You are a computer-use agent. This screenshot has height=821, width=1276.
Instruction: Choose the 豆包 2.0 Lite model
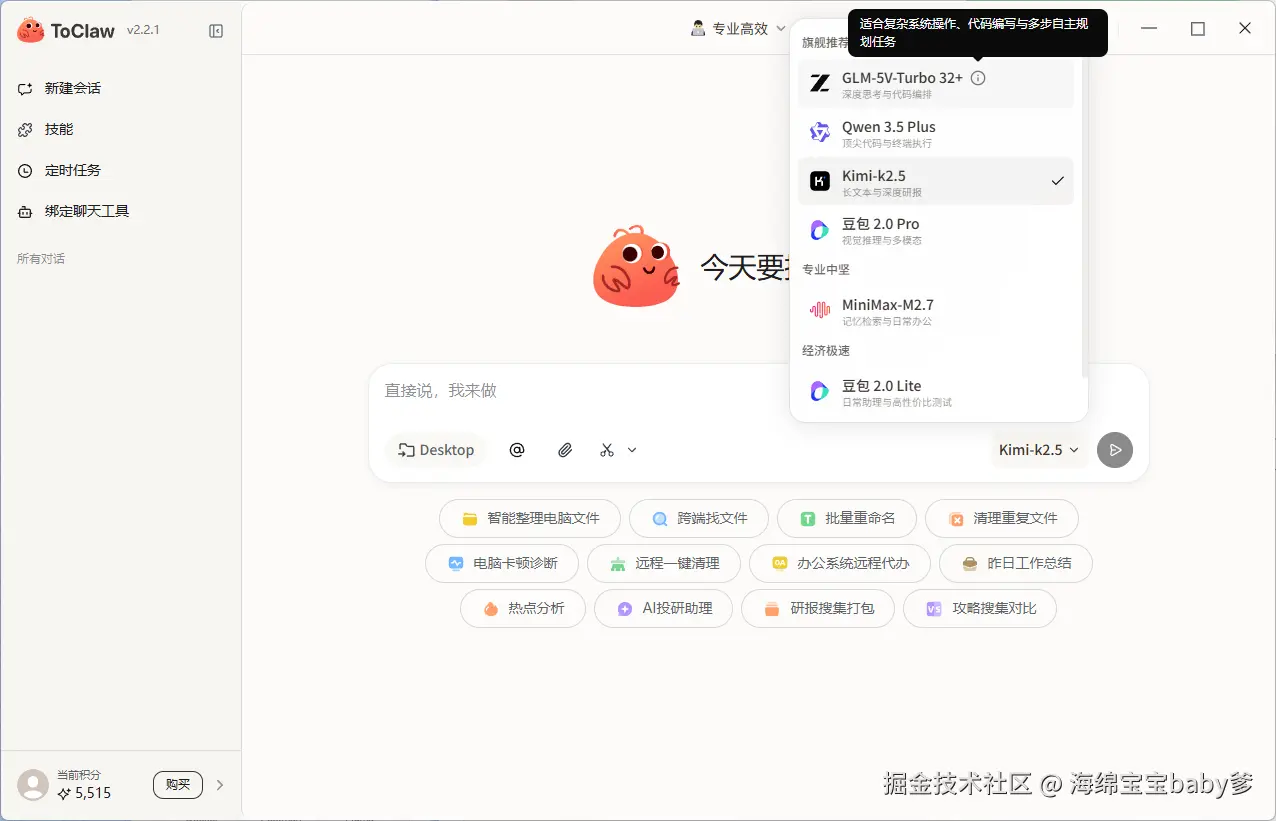point(936,392)
